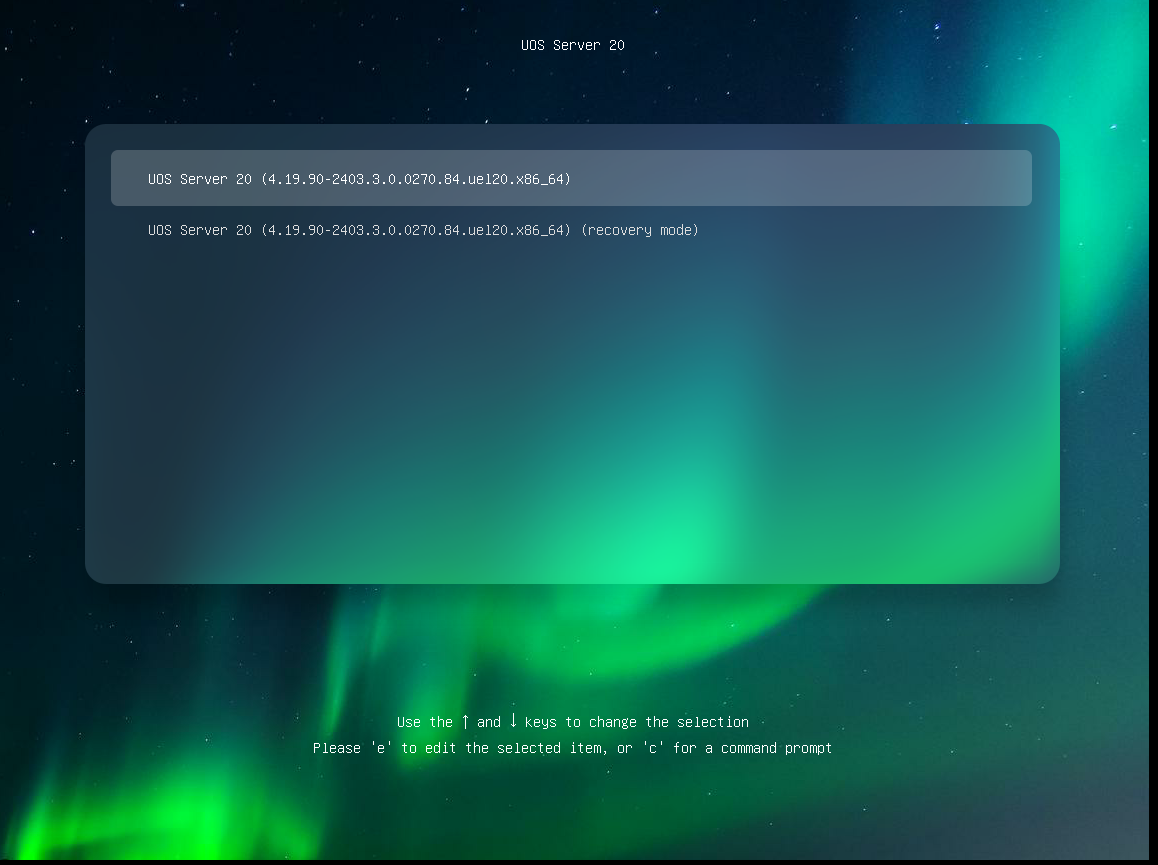Click the 'command prompt' text at bottom
This screenshot has height=865, width=1158.
776,748
